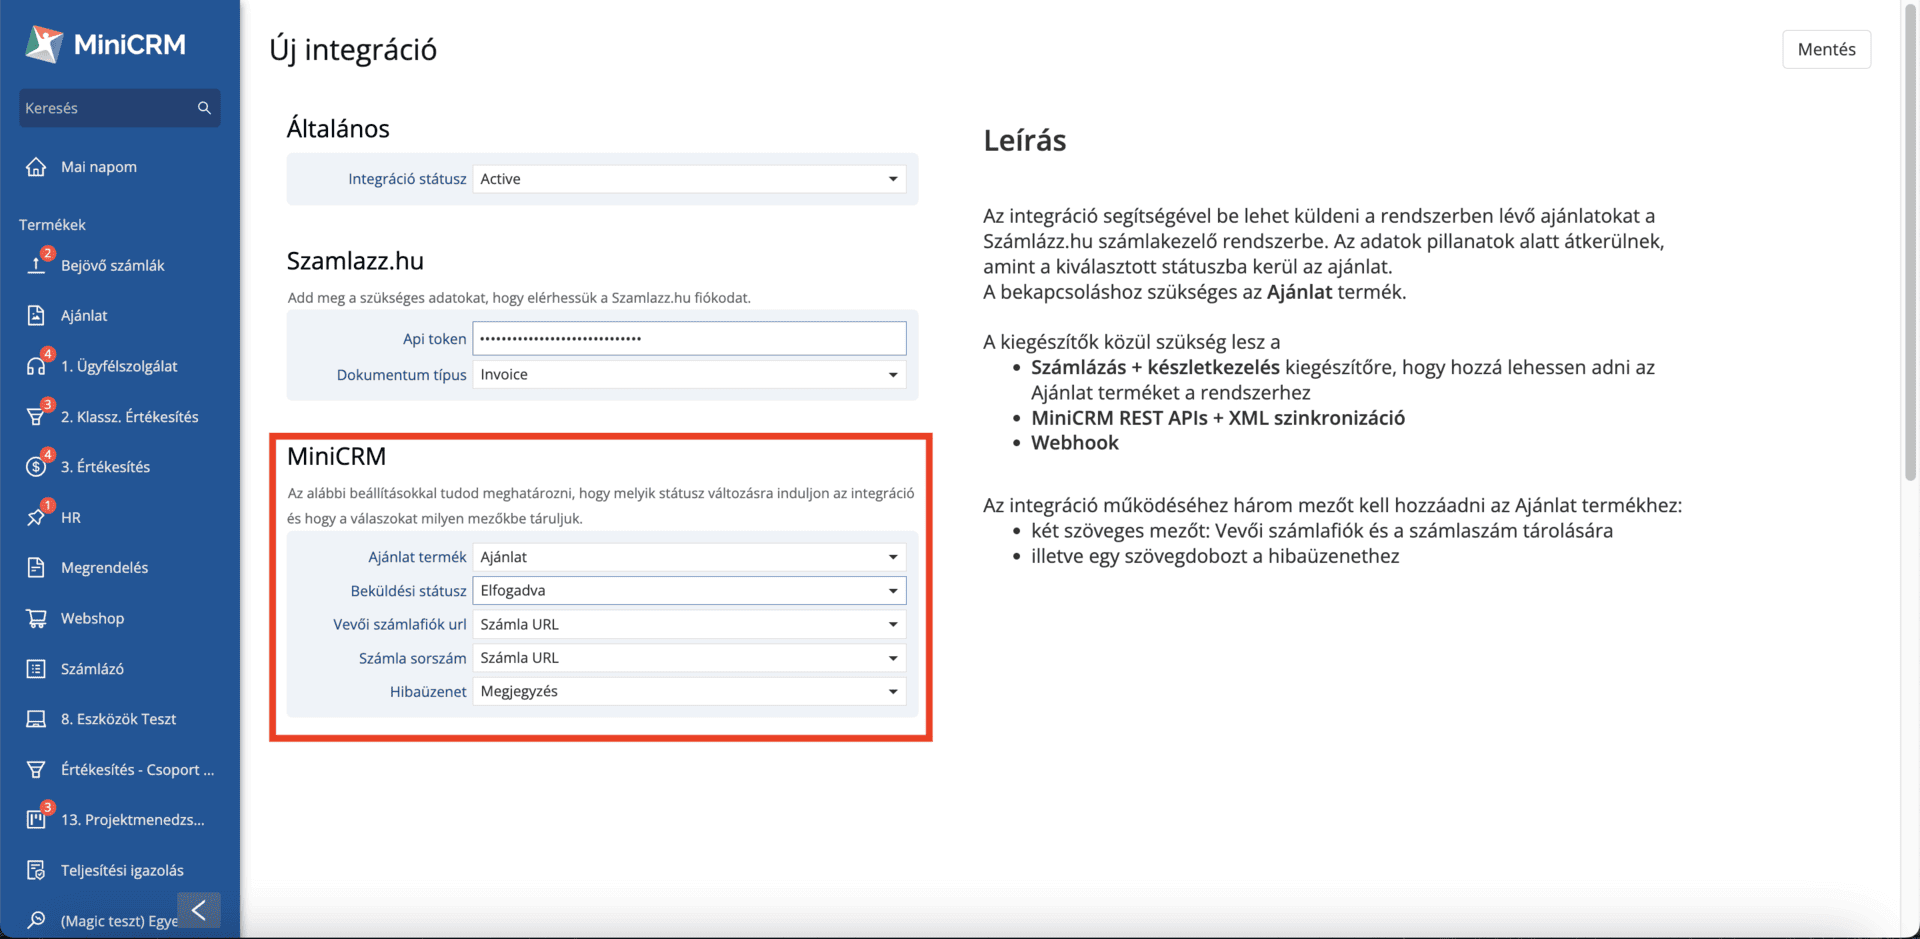Expand the Dokumentum típus dropdown
This screenshot has height=939, width=1920.
tap(689, 375)
